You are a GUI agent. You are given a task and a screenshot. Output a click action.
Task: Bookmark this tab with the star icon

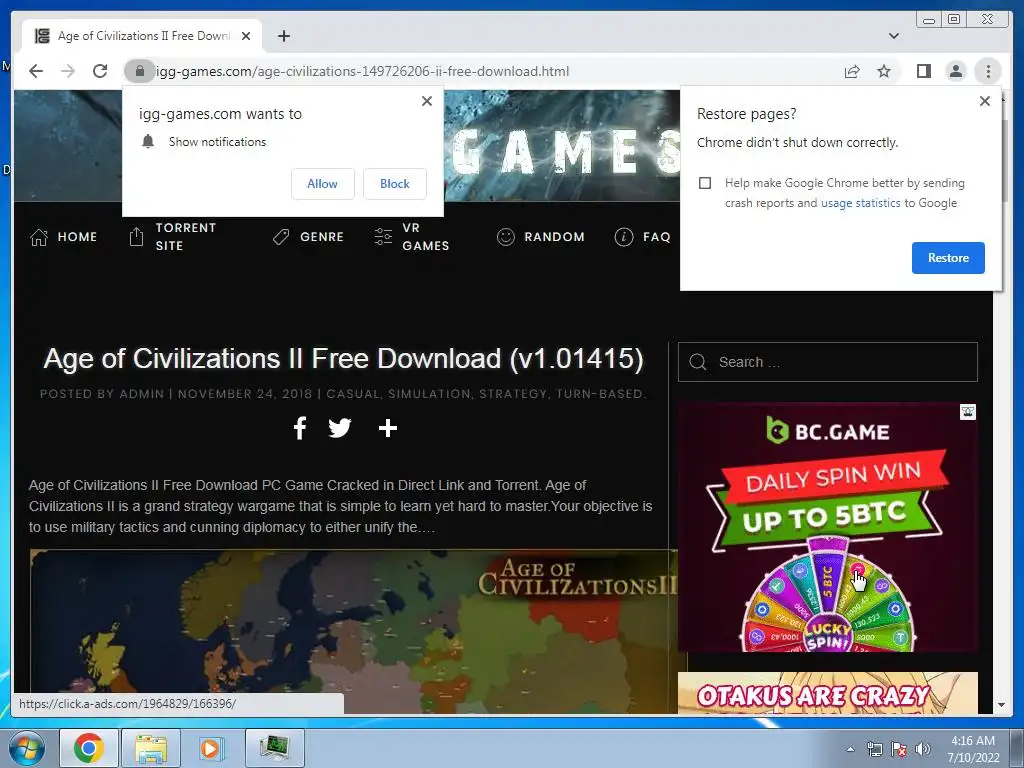click(884, 71)
